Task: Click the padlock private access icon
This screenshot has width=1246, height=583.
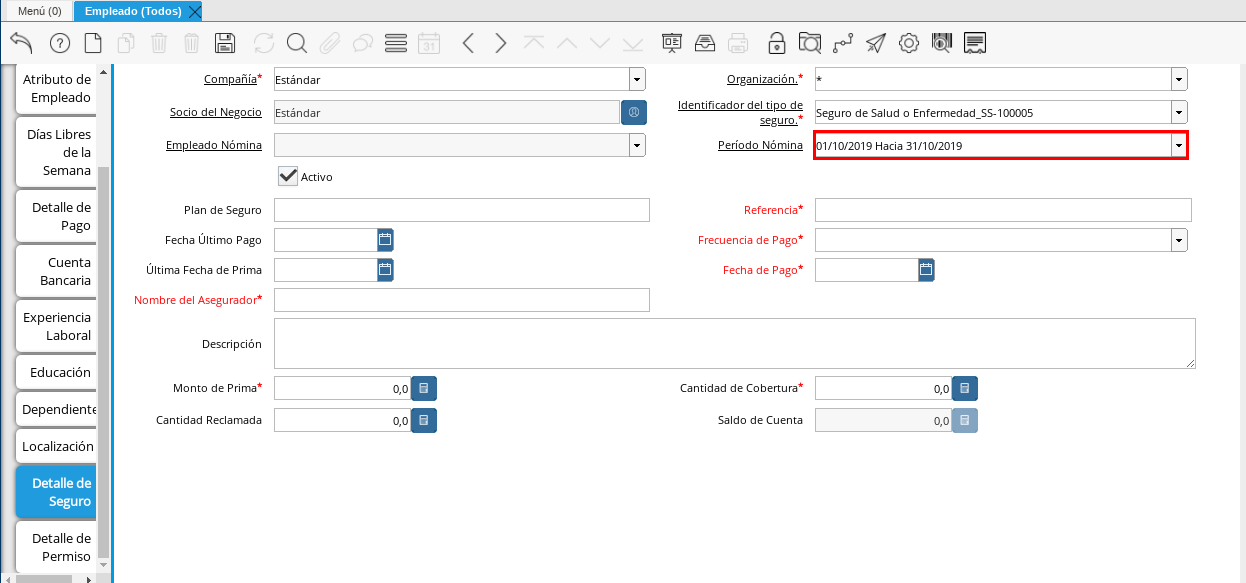Action: pyautogui.click(x=777, y=43)
